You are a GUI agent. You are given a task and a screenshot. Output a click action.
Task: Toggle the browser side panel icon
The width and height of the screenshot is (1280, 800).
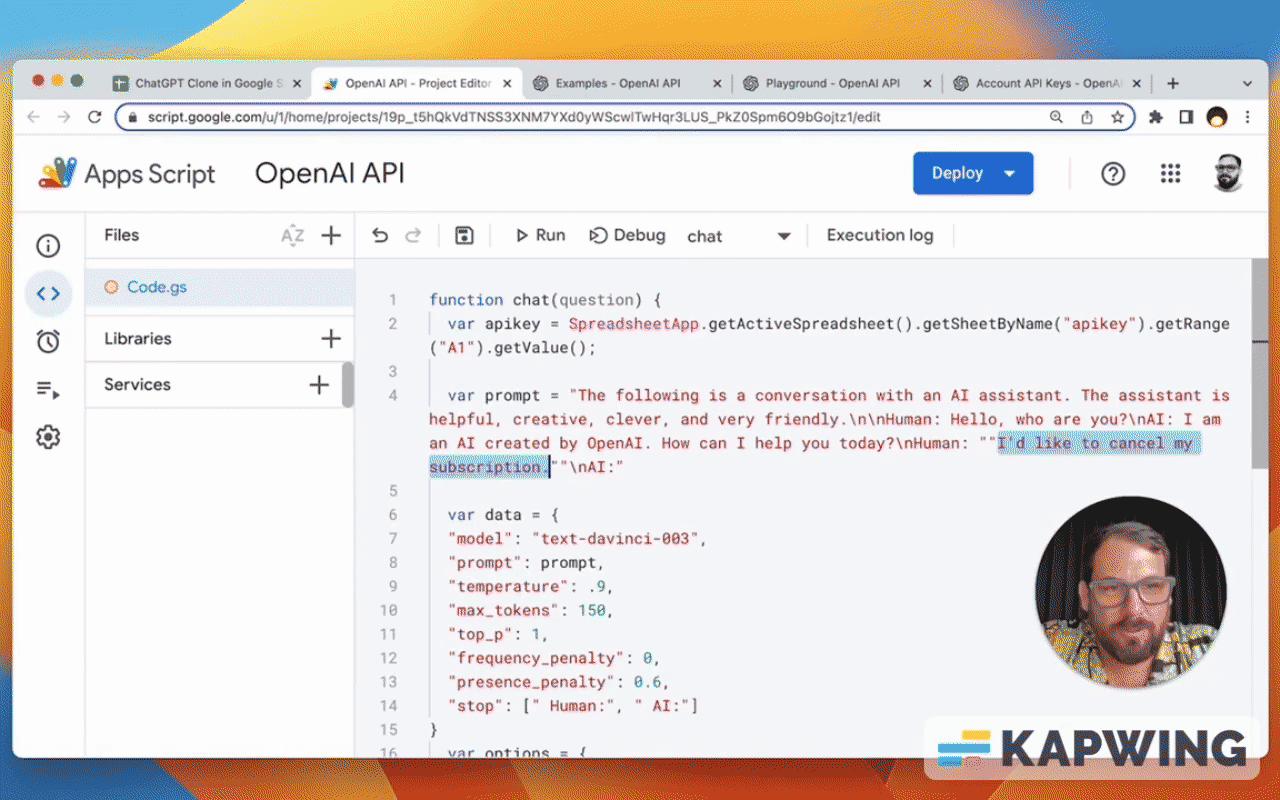[1186, 117]
